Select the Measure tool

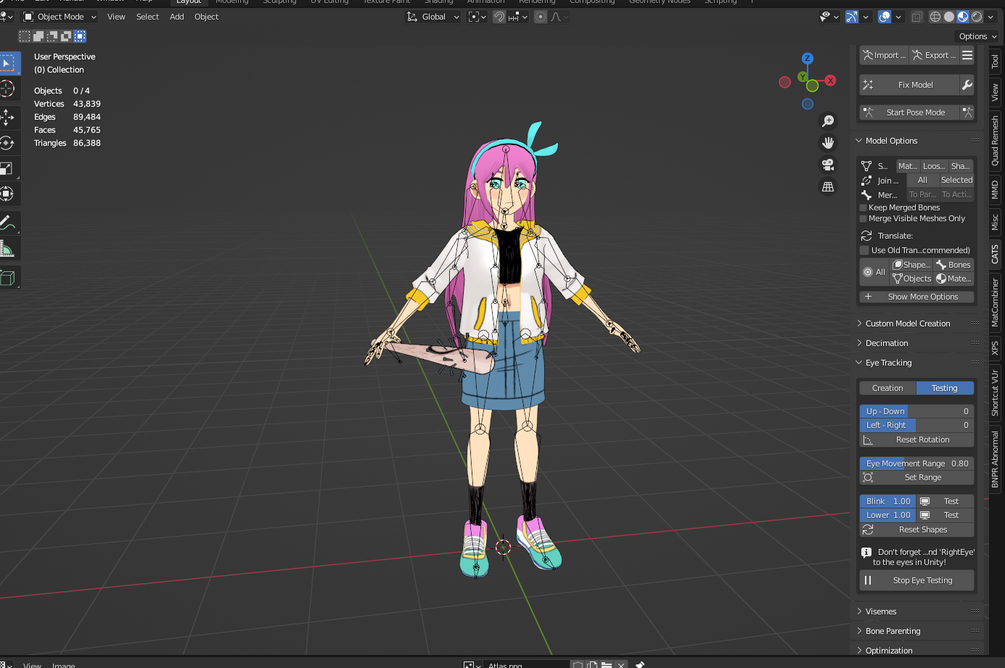coord(8,249)
